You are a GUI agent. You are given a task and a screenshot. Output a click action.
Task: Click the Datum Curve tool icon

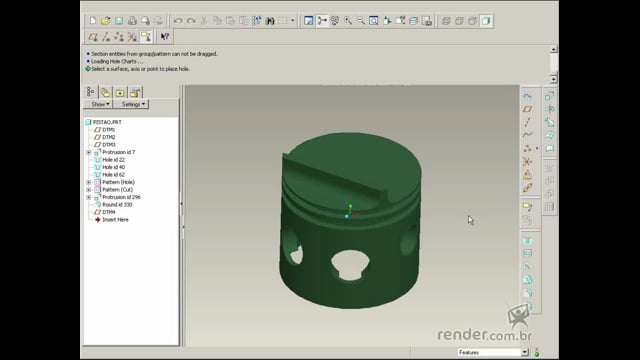[x=527, y=135]
